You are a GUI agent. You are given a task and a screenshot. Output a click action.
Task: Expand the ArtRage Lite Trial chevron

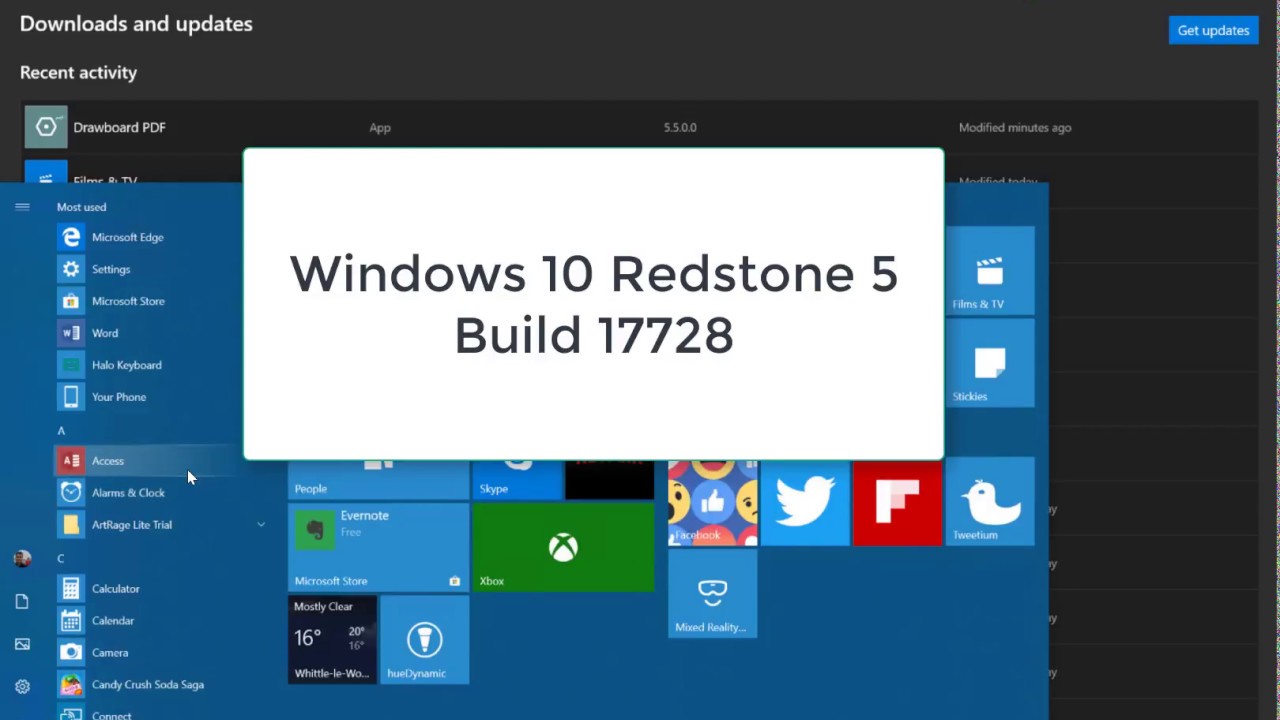pos(261,524)
